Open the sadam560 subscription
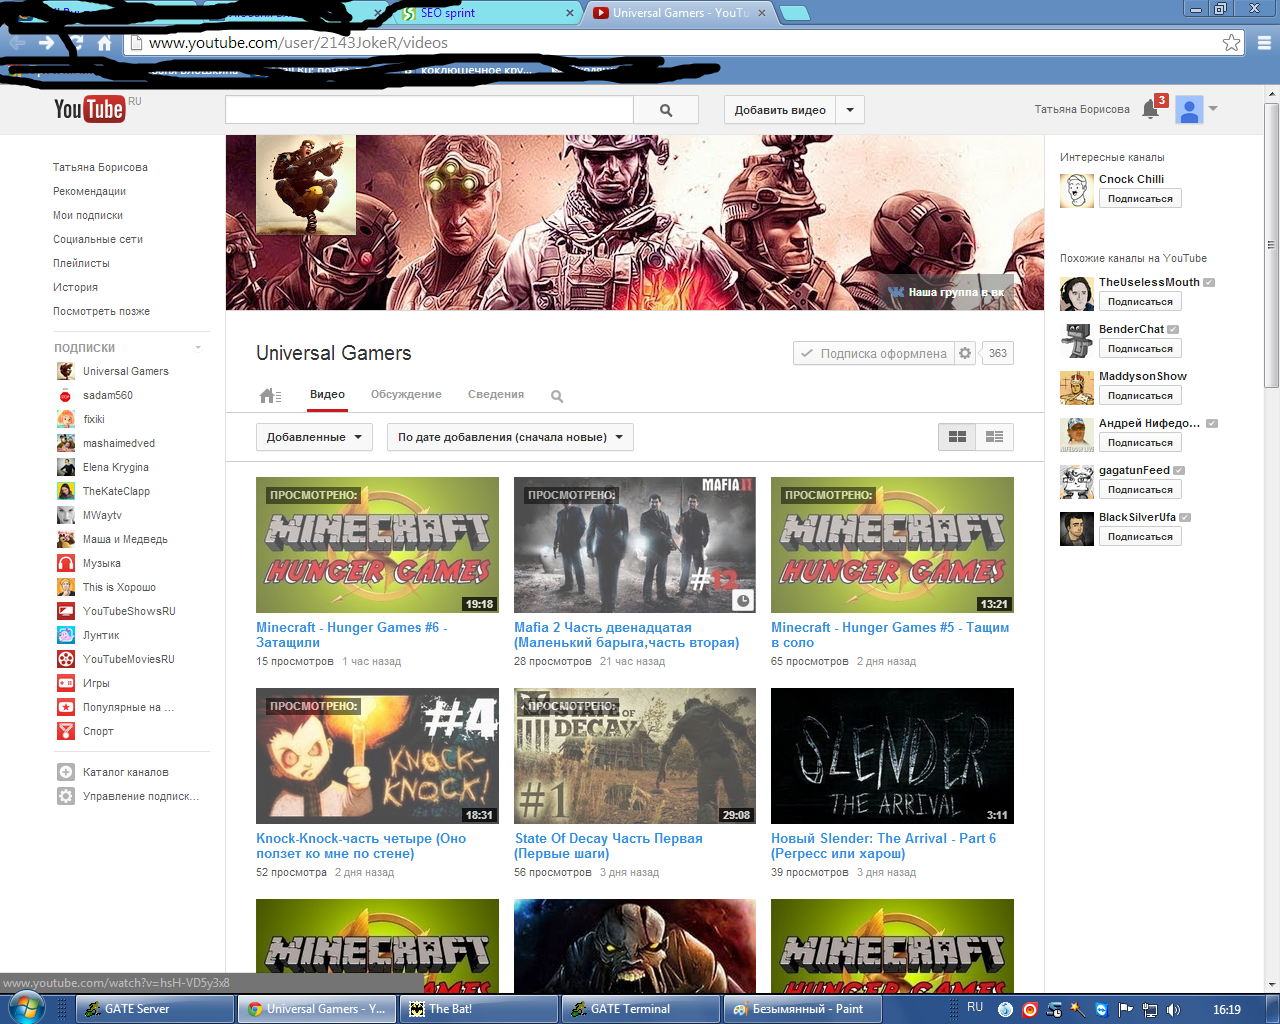 point(95,395)
